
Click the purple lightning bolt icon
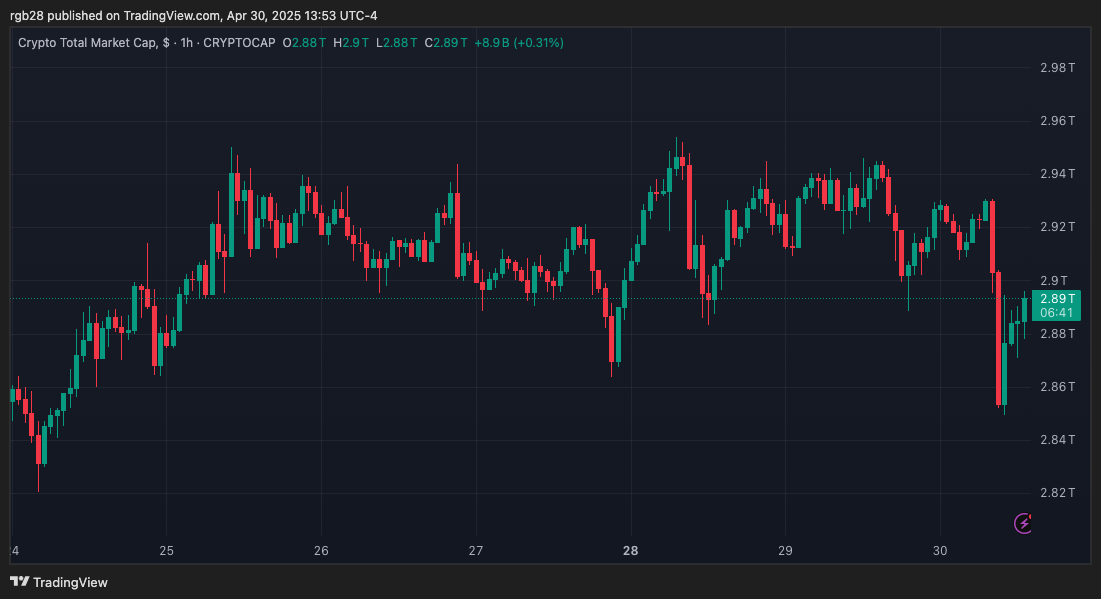1022,524
